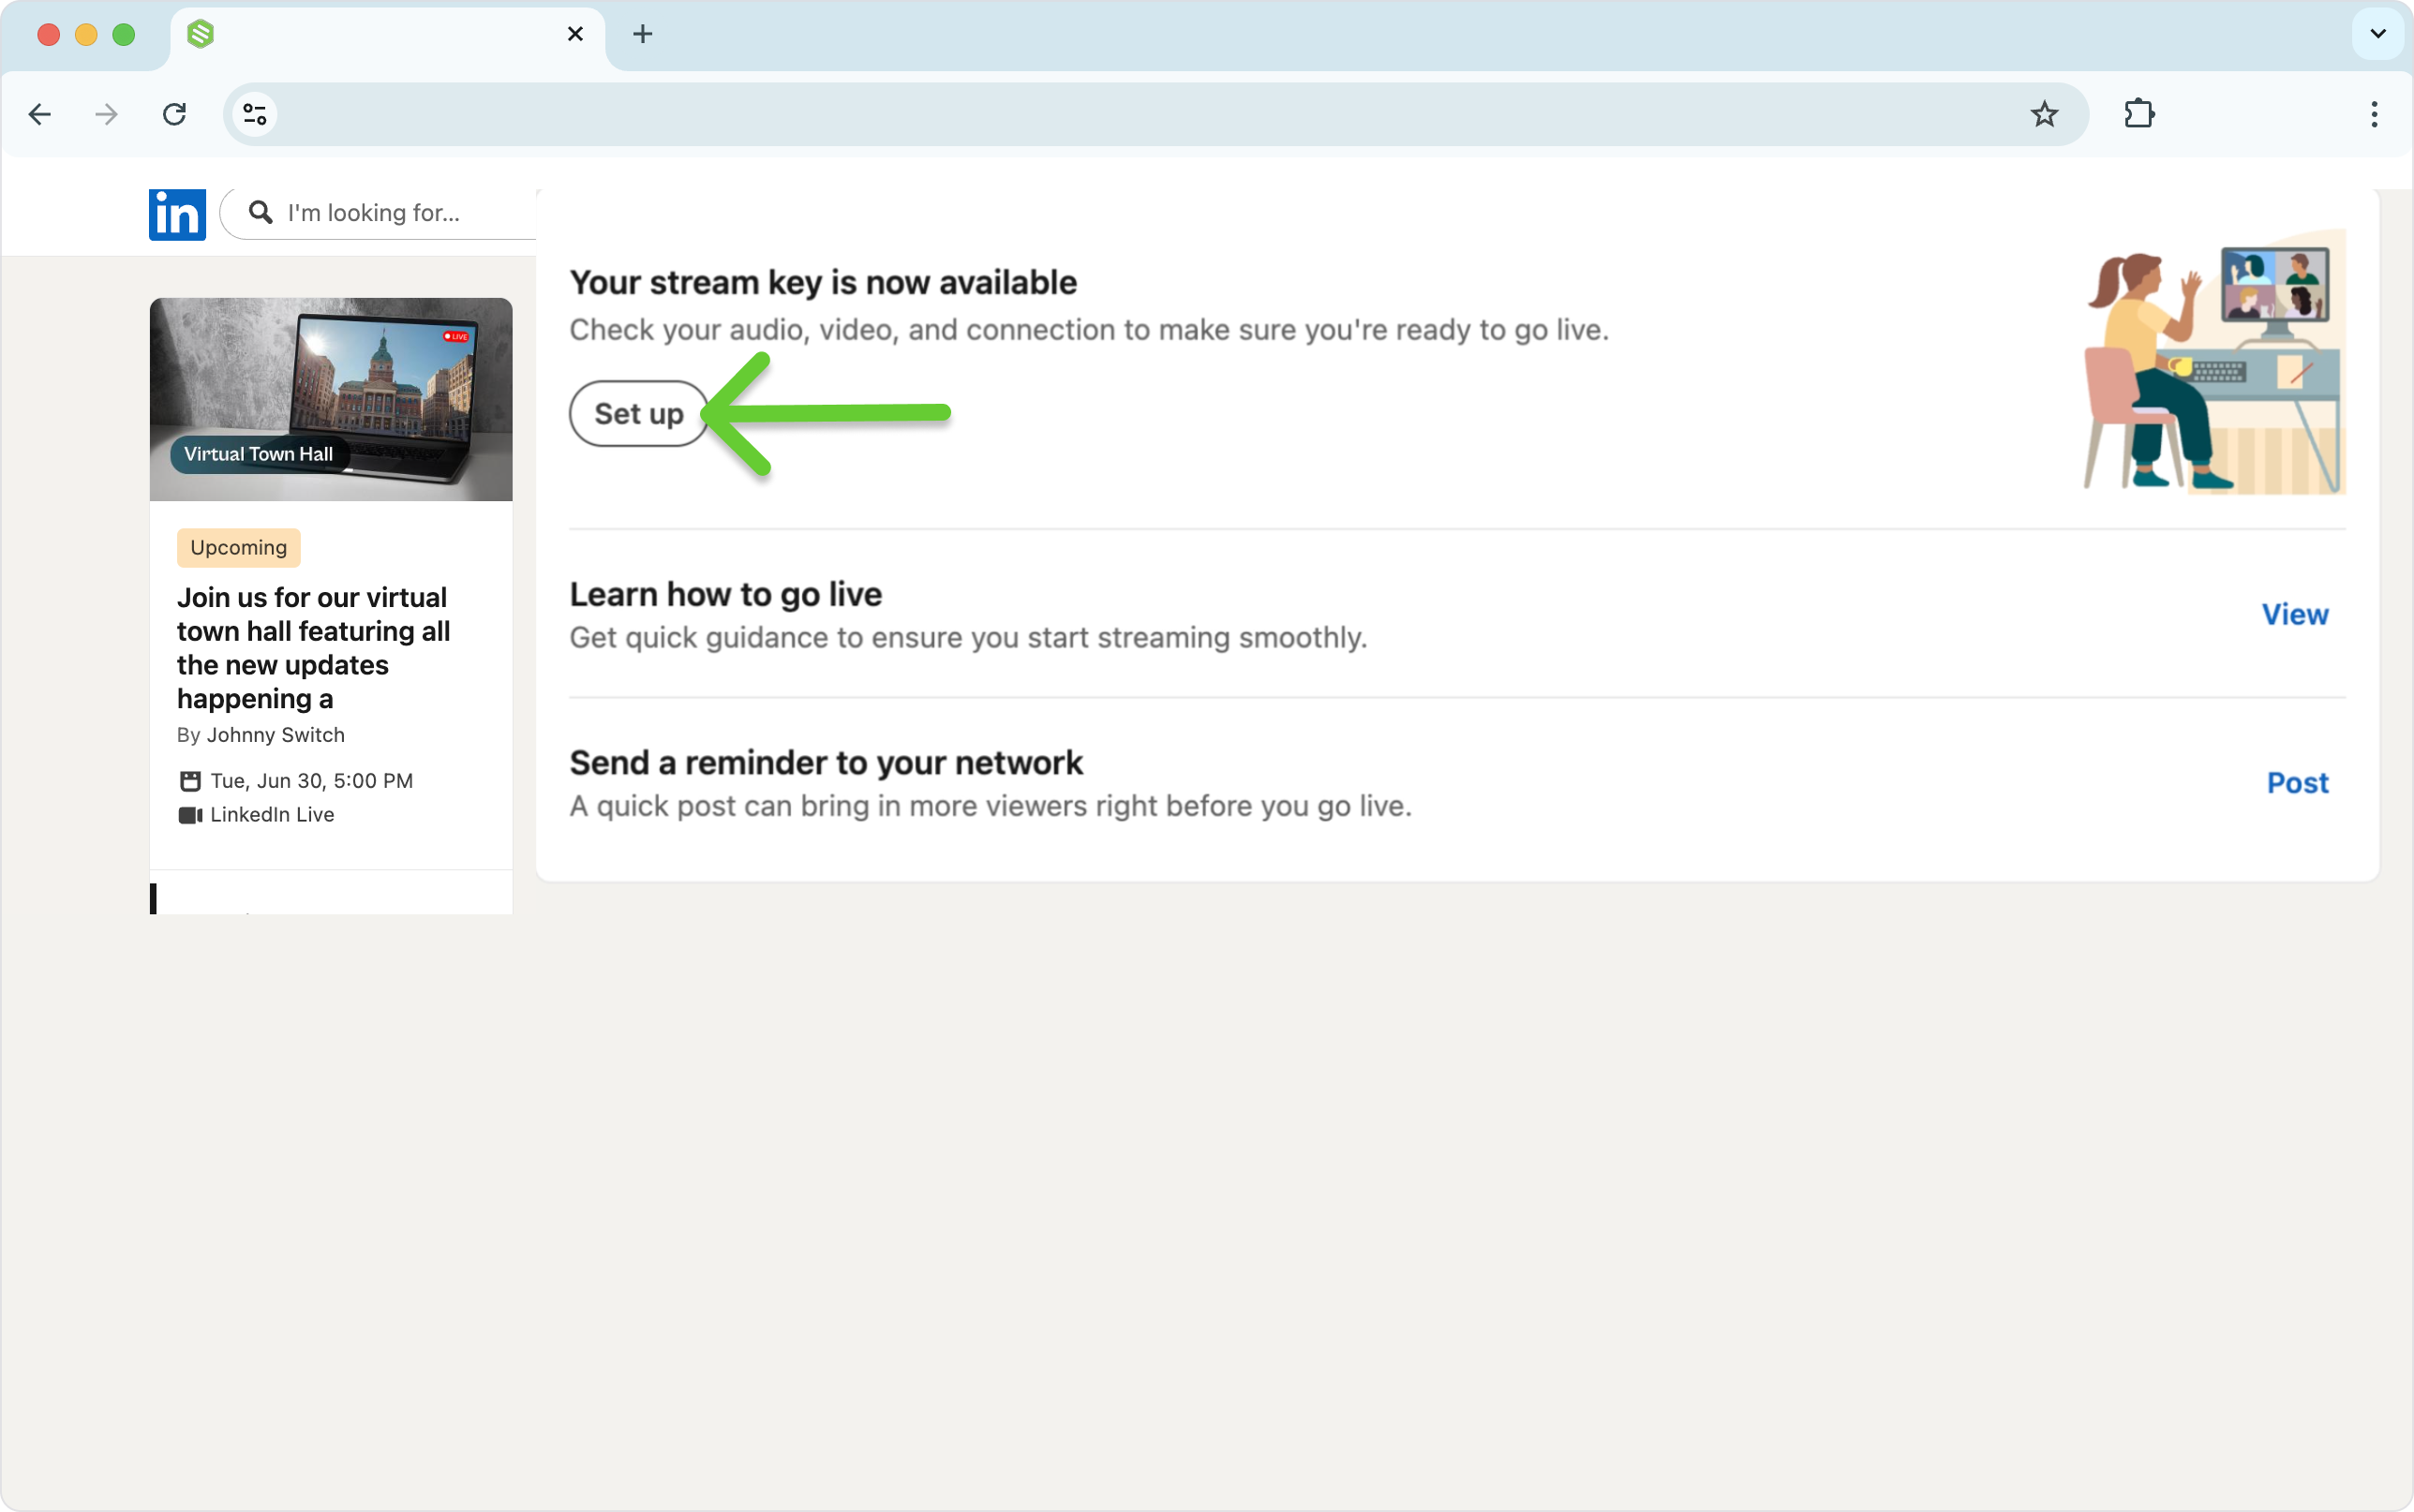Click the "LinkedIn Live" text
This screenshot has width=2414, height=1512.
pos(272,815)
